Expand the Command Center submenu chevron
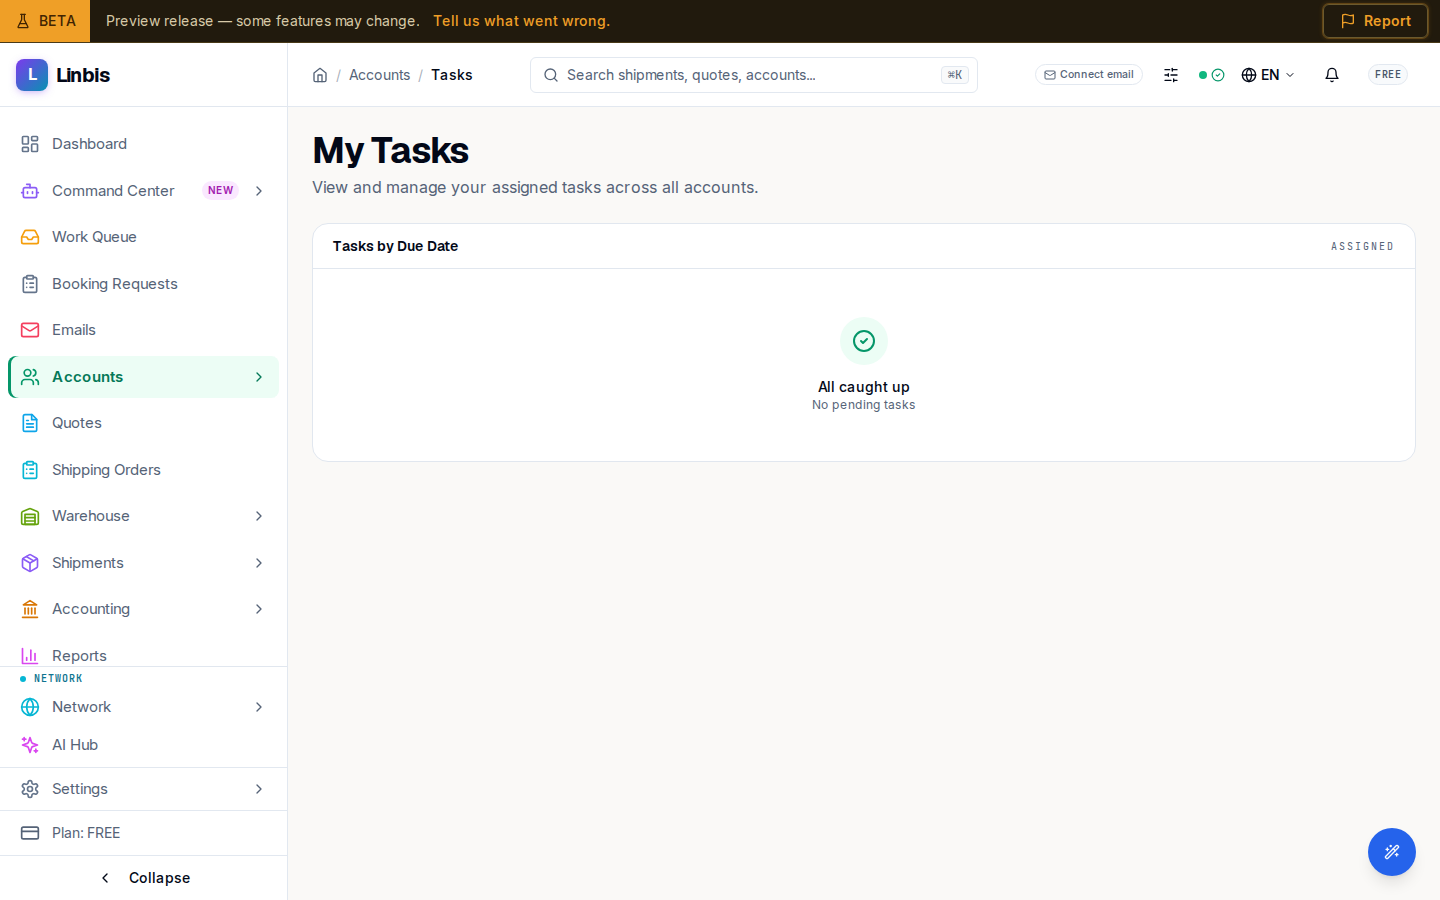Viewport: 1440px width, 900px height. (x=259, y=191)
